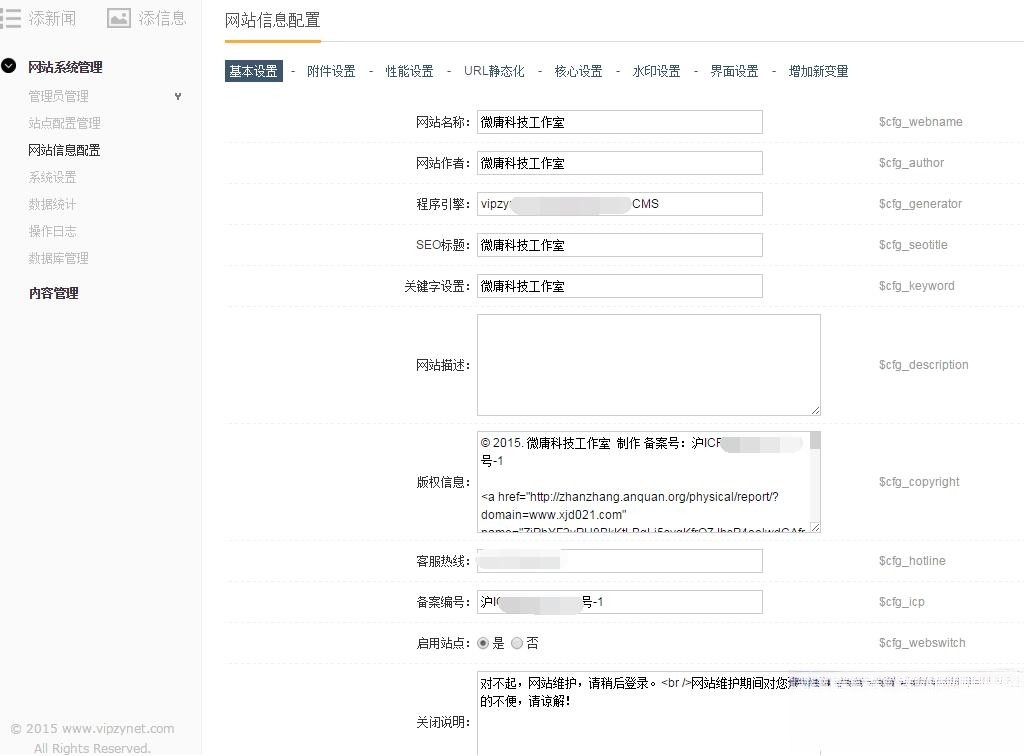Expand the 管理员管理 submenu chevron
The height and width of the screenshot is (756, 1024).
178,96
